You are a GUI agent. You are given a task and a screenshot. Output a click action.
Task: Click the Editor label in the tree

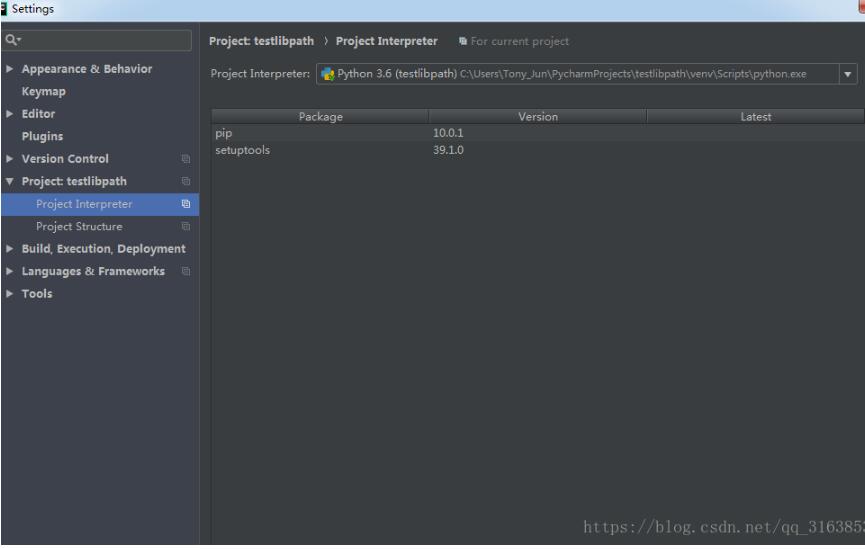tap(38, 114)
